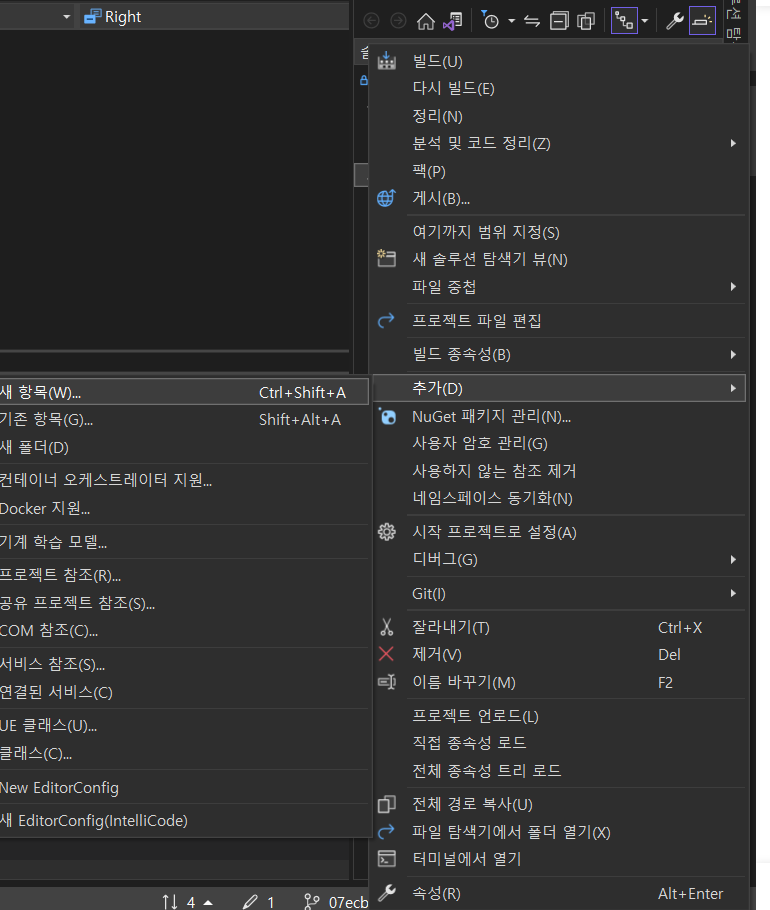The image size is (770, 910).
Task: Click the pending changes filter clock icon
Action: (490, 20)
